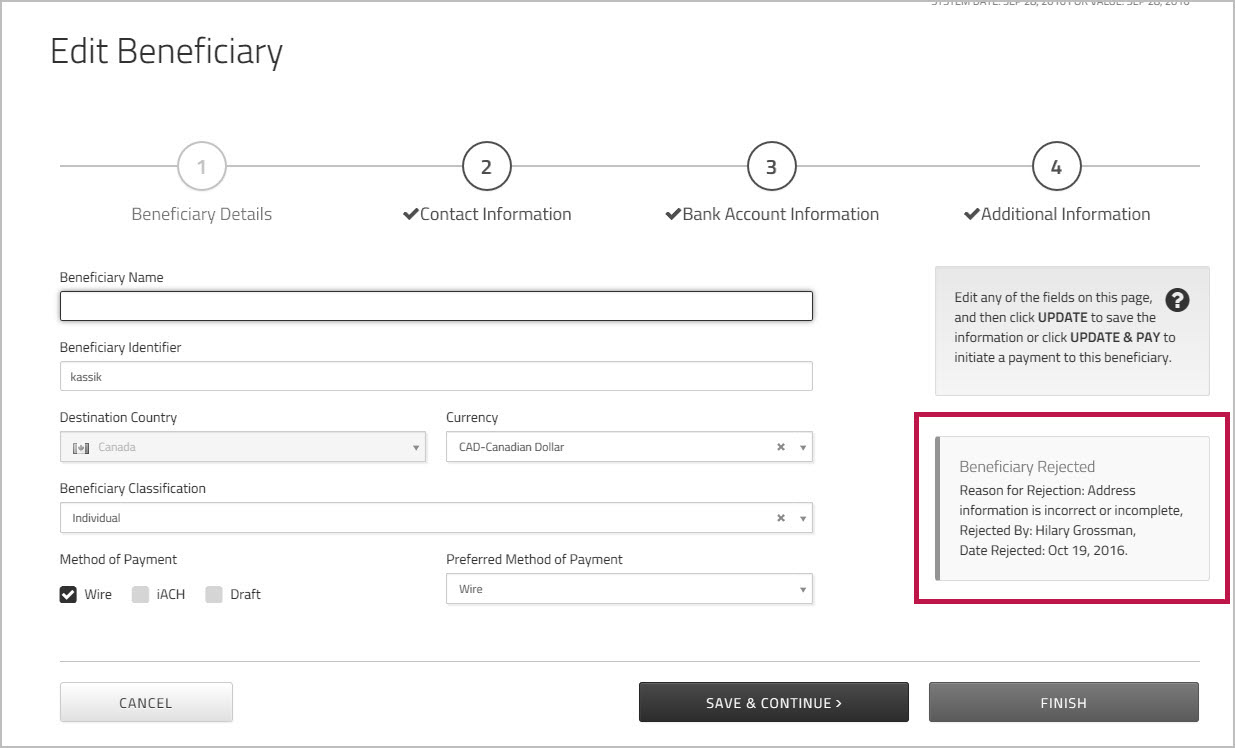Viewport: 1235px width, 748px height.
Task: Click the SAVE & CONTINUE button
Action: tap(773, 701)
